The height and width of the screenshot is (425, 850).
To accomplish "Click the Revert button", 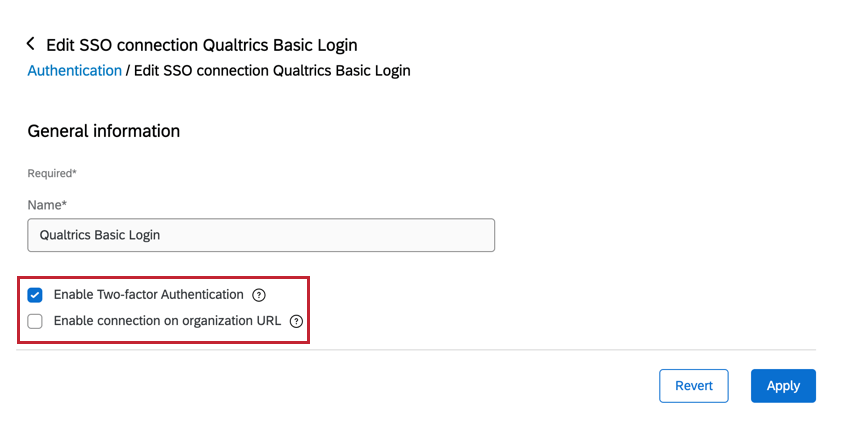I will pos(694,386).
